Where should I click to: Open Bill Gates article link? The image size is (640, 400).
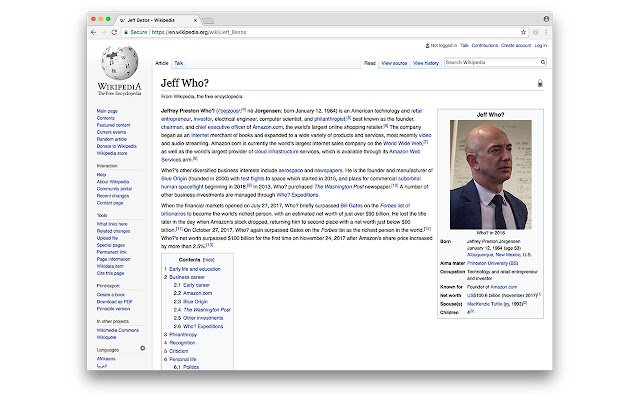coord(351,206)
